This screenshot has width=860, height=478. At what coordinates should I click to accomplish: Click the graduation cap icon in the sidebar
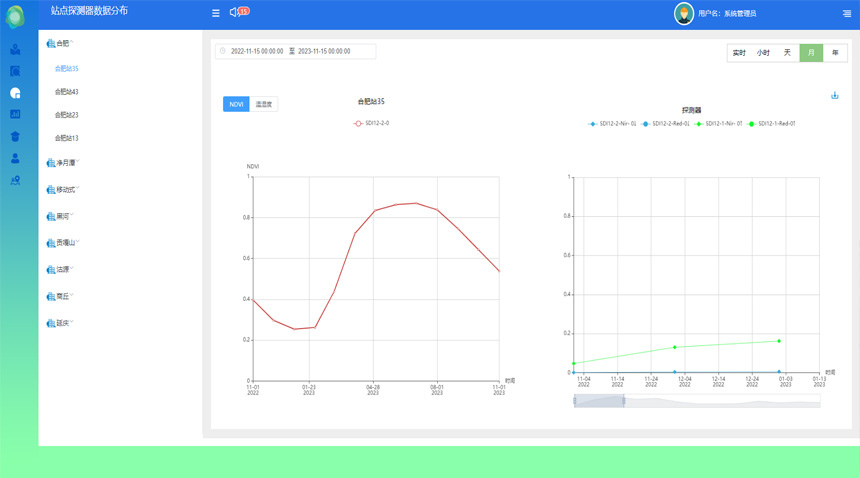click(15, 137)
